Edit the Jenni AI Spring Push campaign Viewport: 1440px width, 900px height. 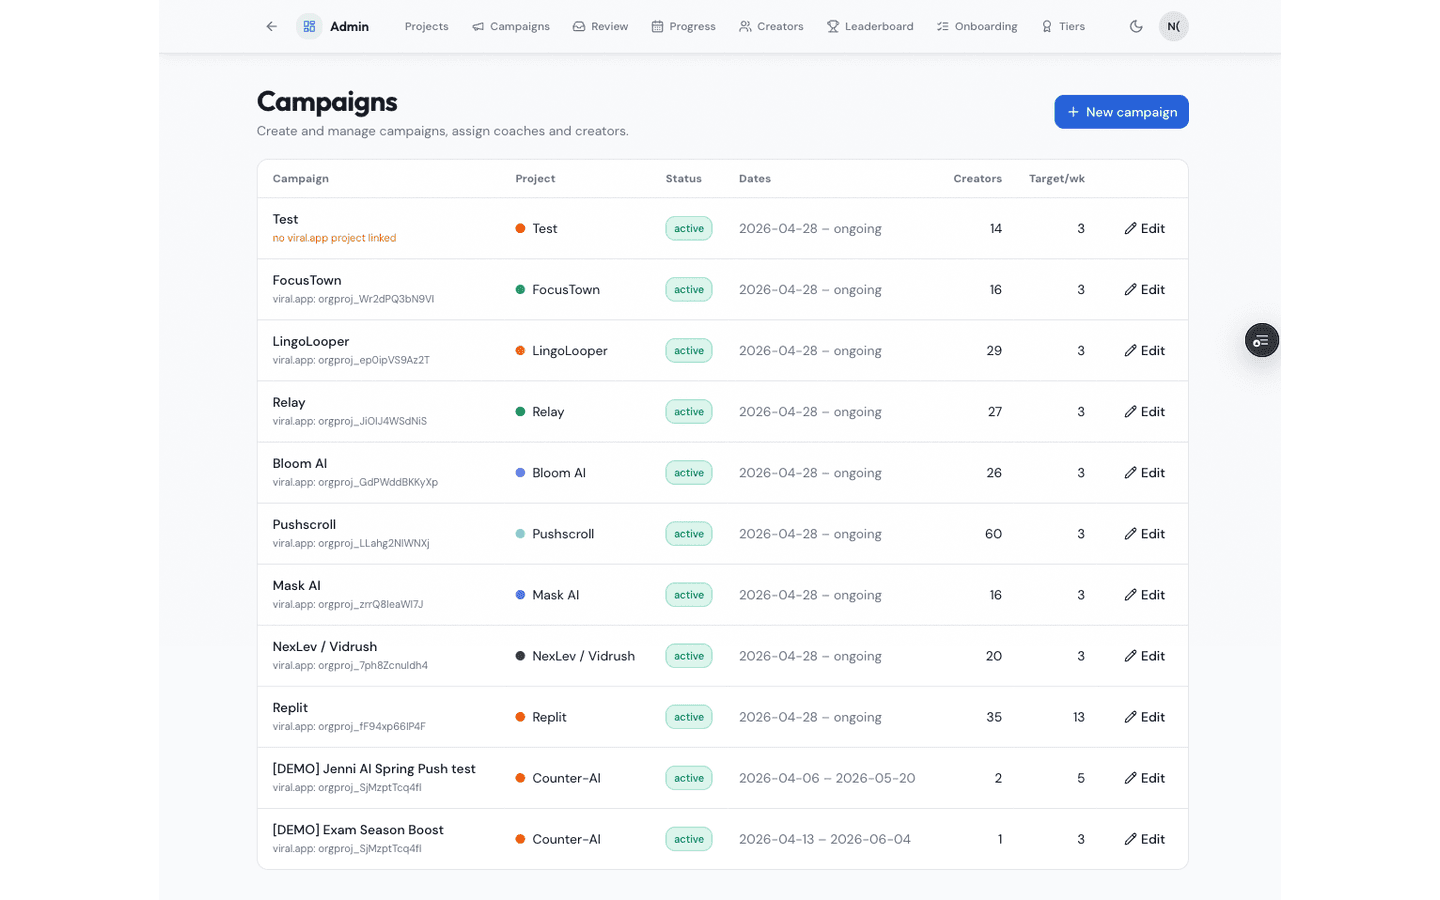tap(1144, 778)
